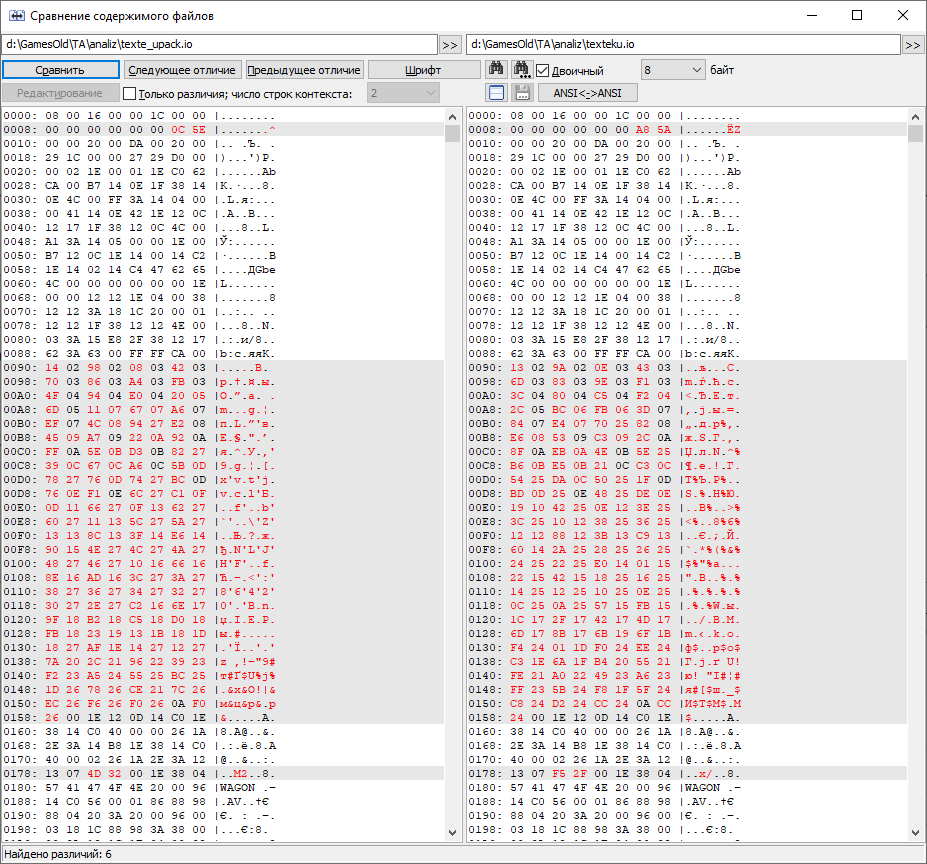
Task: Click right pane row 0158 starting 24 00 1E
Action: tap(687, 717)
